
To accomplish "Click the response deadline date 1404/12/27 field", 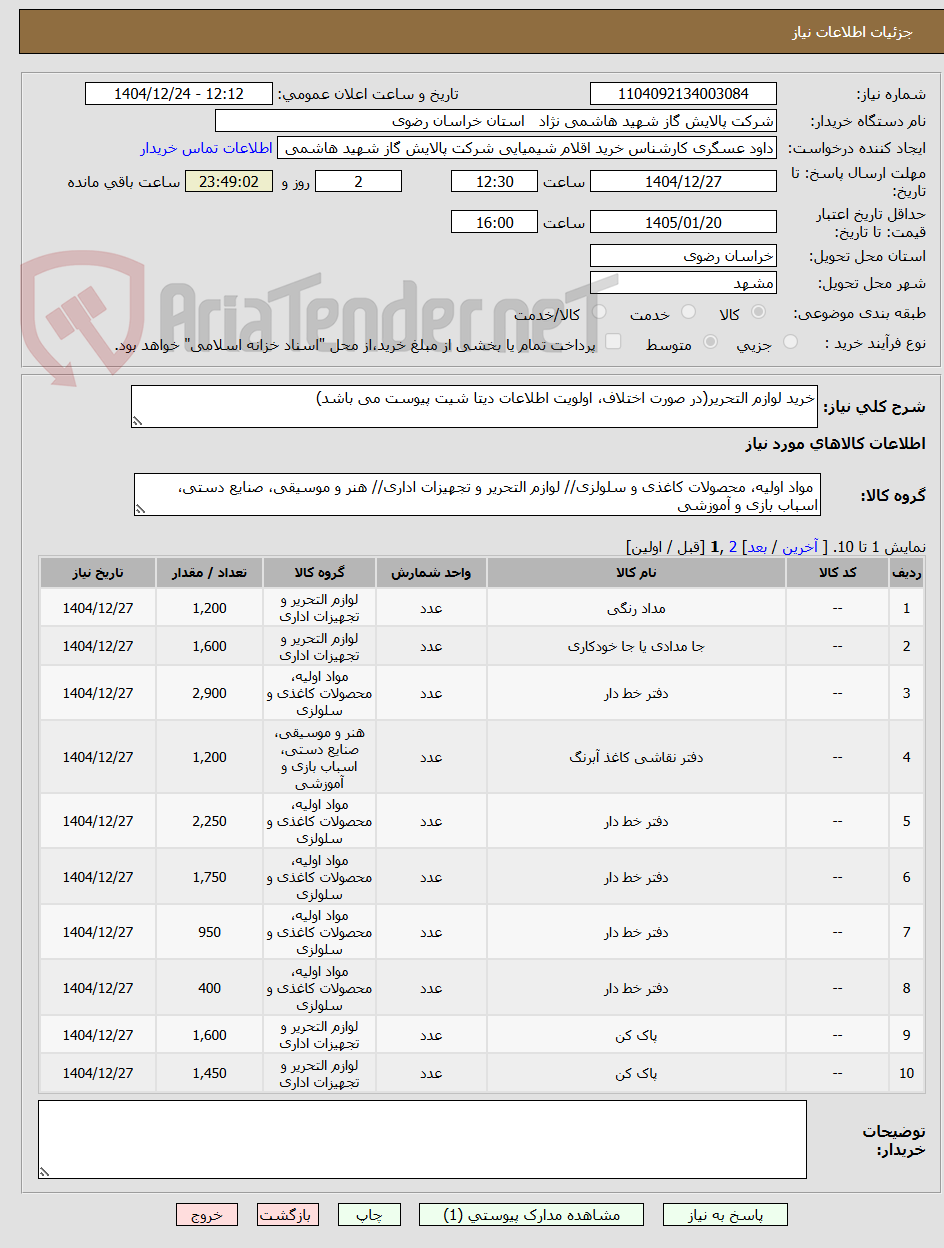I will tap(683, 181).
